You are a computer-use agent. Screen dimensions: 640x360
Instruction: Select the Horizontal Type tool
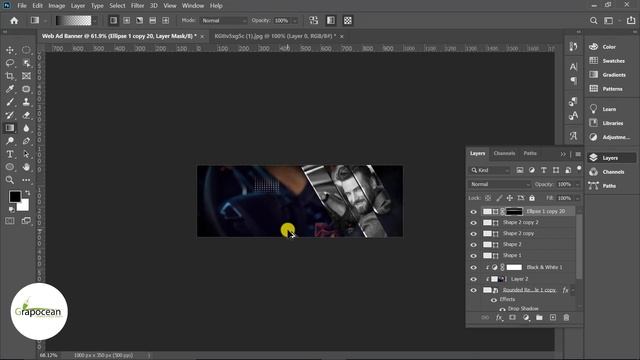(x=10, y=154)
